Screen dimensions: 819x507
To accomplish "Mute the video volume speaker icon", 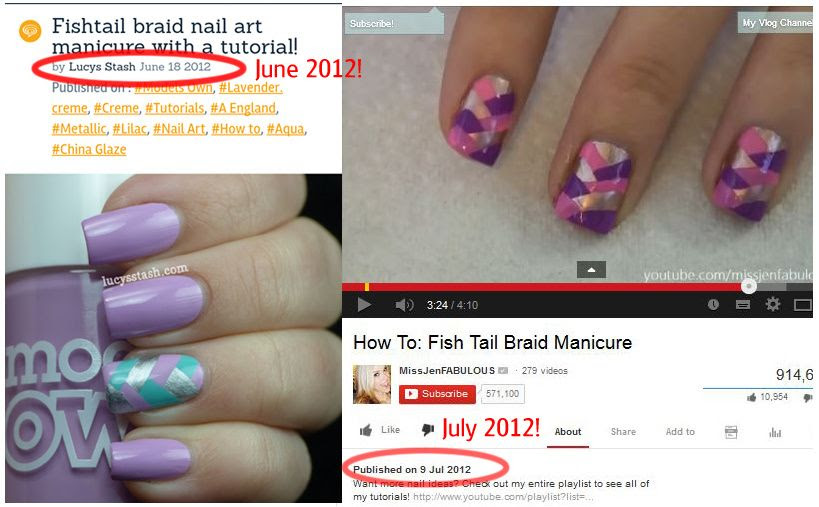I will (x=404, y=304).
